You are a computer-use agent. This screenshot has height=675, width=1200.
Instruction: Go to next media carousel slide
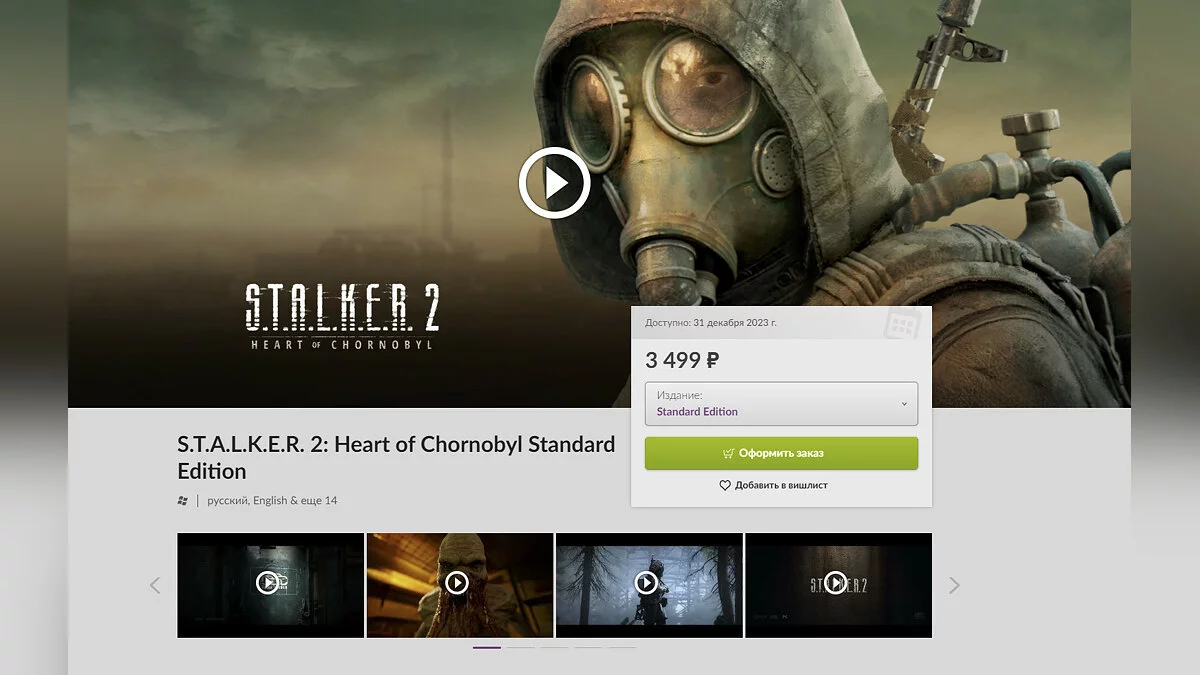954,585
